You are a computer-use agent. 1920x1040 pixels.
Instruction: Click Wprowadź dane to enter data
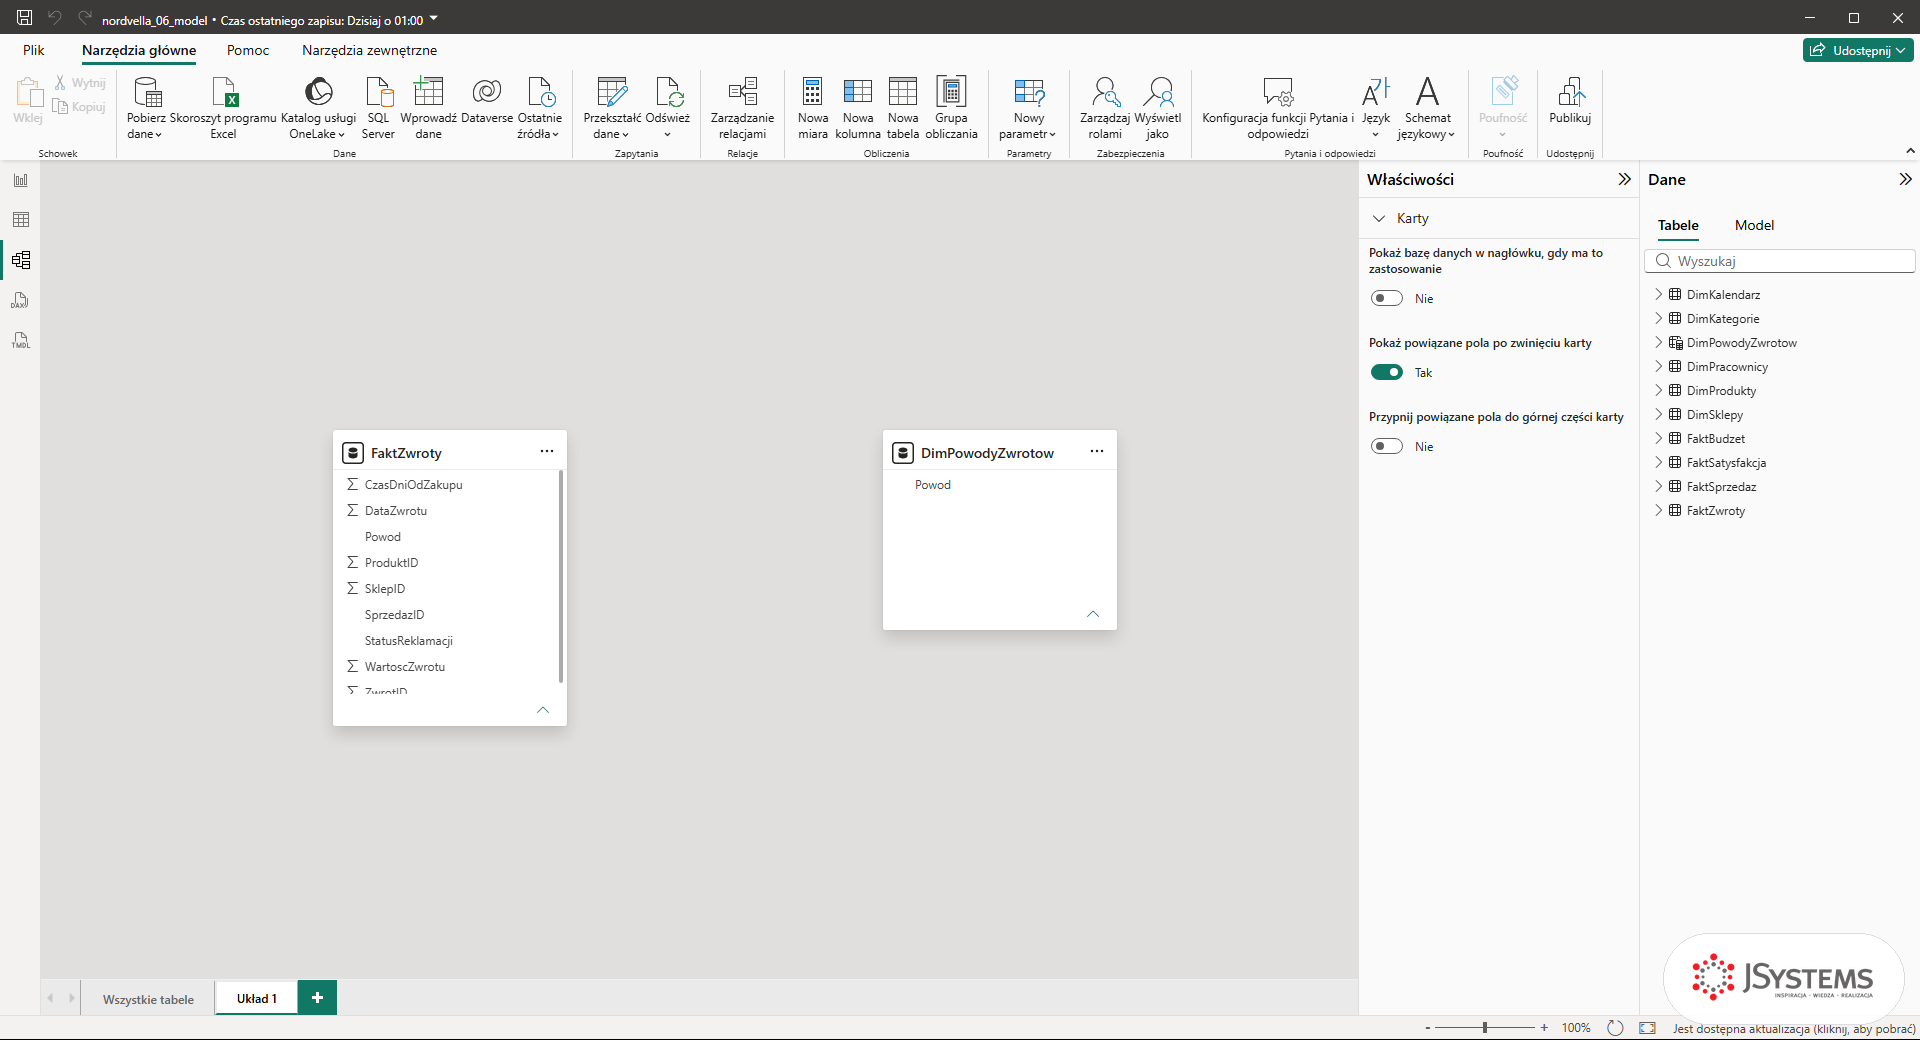(428, 108)
